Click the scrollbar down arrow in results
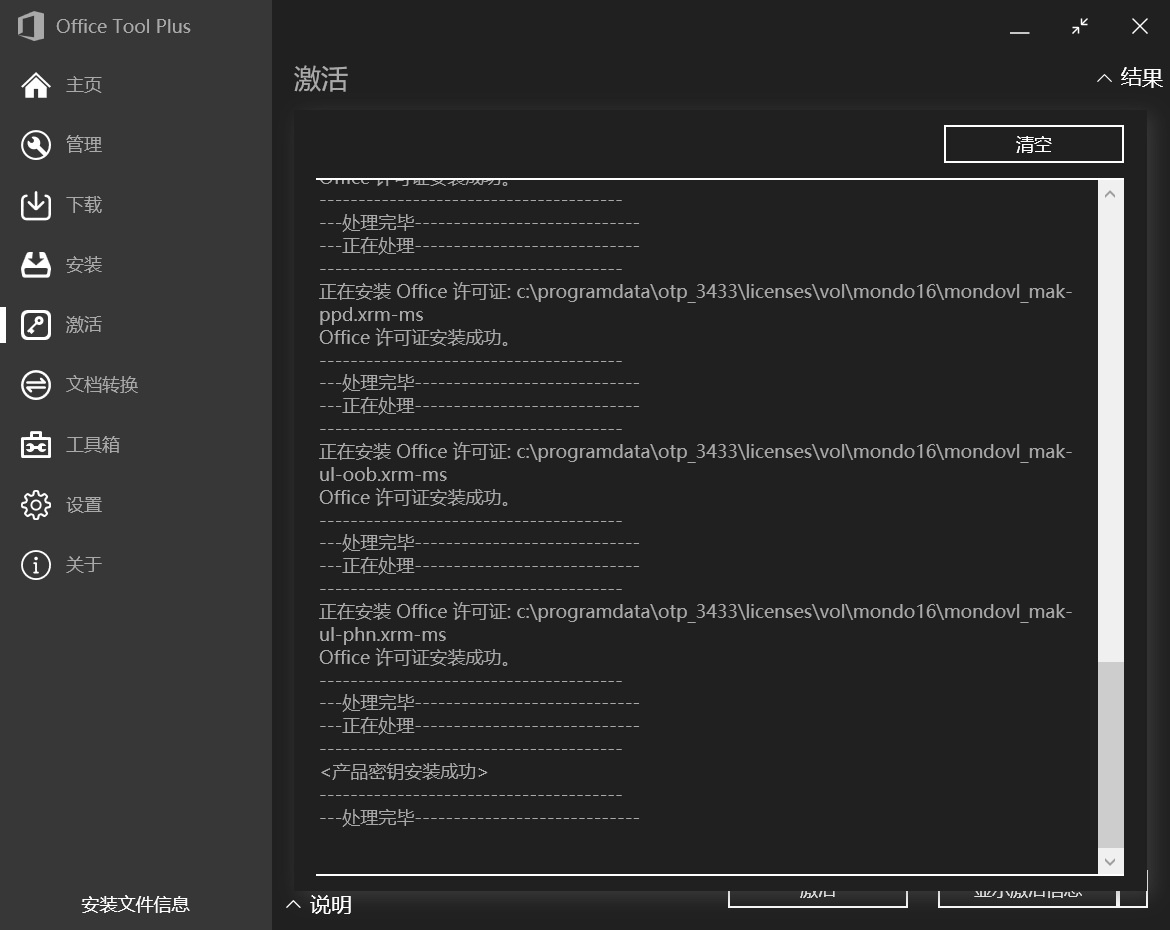Image resolution: width=1170 pixels, height=930 pixels. point(1110,861)
